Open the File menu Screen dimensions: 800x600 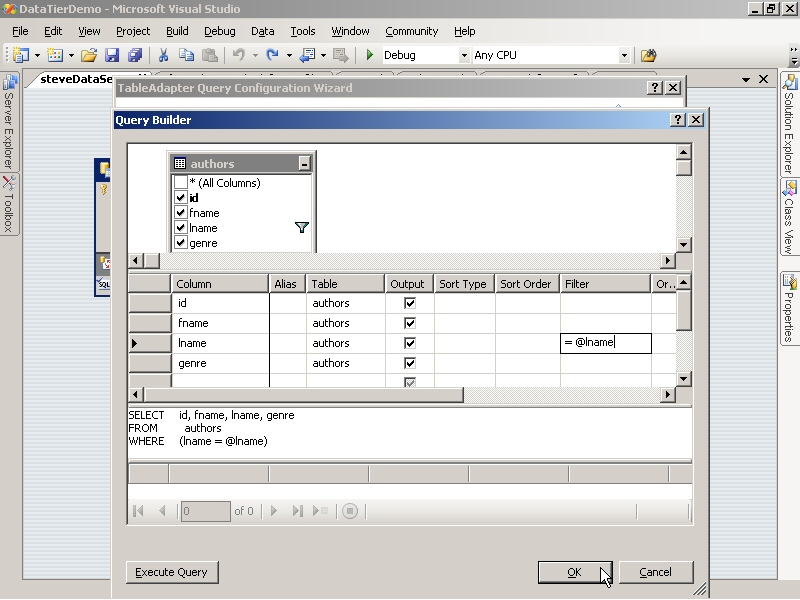click(x=20, y=31)
